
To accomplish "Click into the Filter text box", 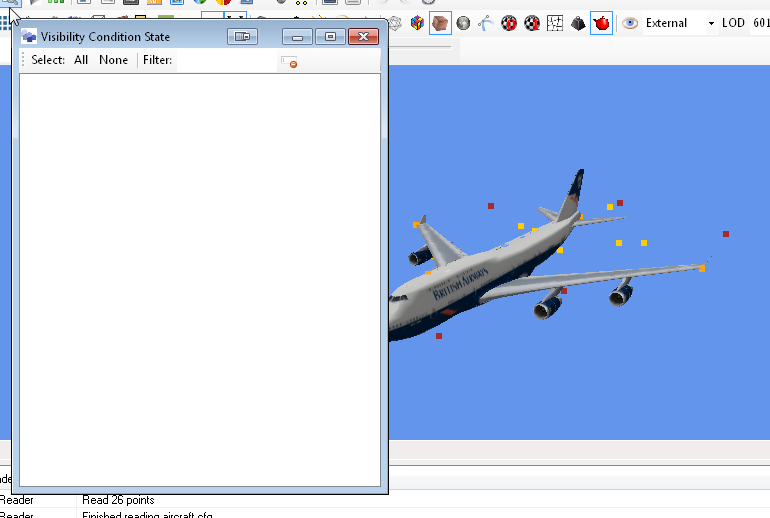I will pos(226,60).
